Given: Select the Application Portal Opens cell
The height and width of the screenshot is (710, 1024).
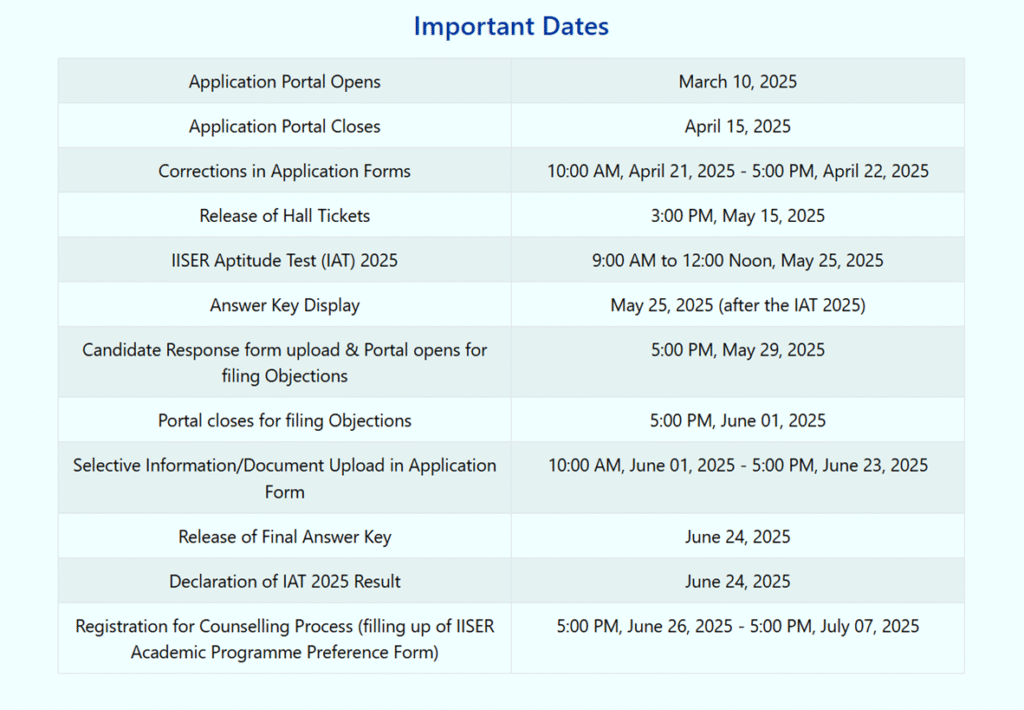Looking at the screenshot, I should point(285,82).
